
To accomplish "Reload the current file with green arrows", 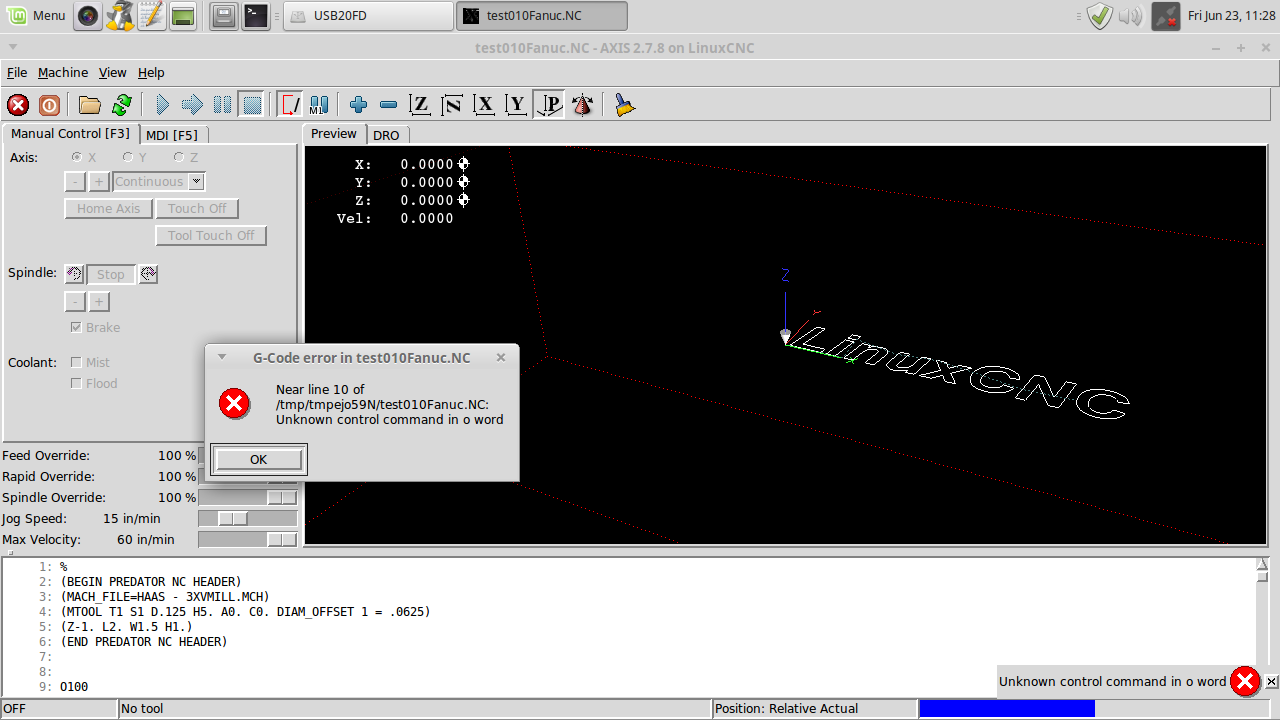I will click(x=122, y=105).
